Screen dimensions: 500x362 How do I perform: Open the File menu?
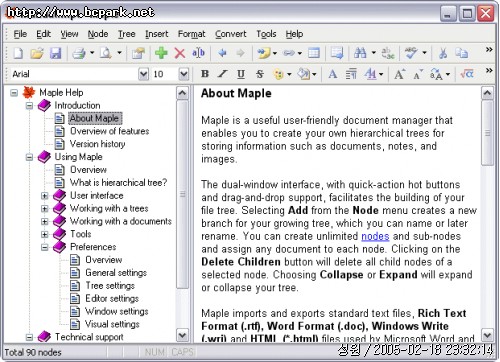(x=20, y=34)
